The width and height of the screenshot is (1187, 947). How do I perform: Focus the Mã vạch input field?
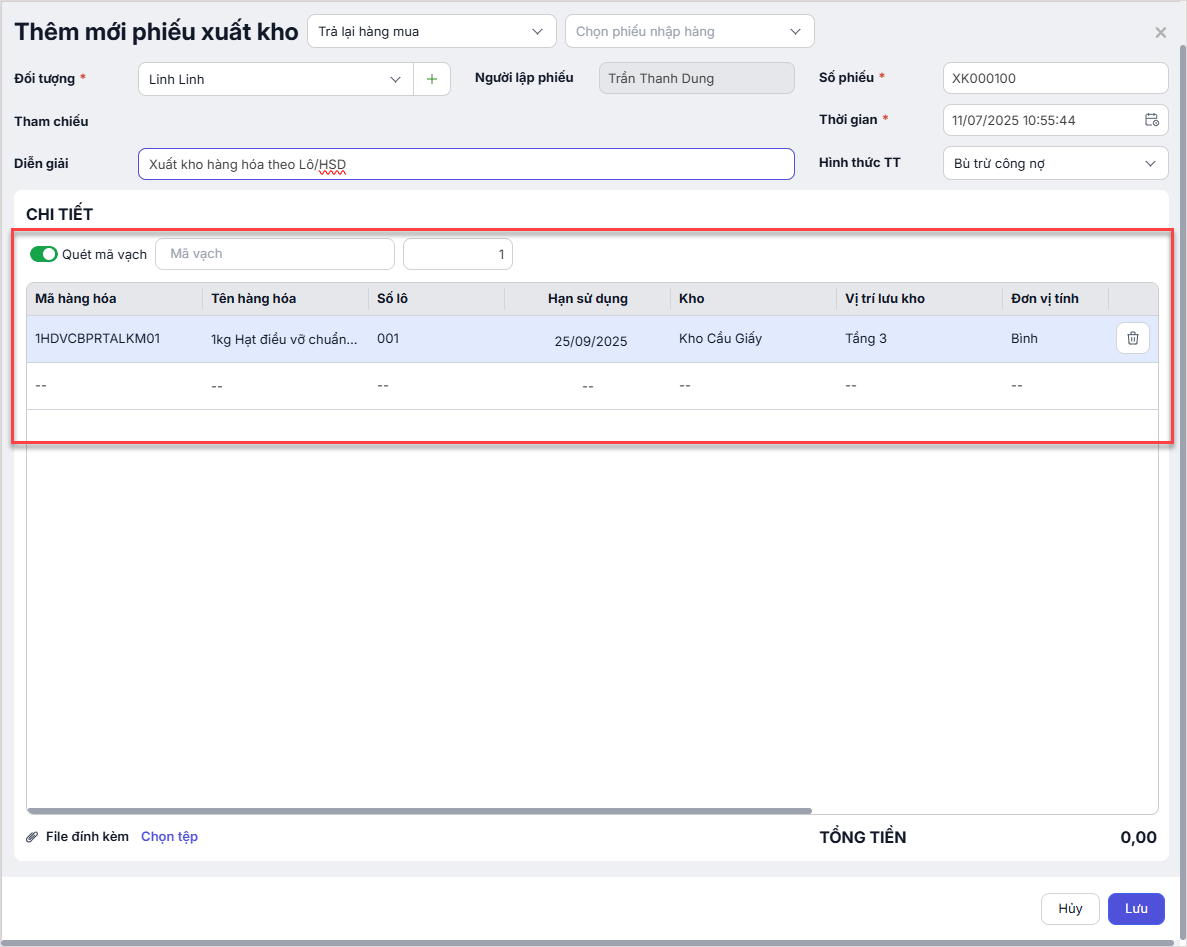(x=275, y=254)
